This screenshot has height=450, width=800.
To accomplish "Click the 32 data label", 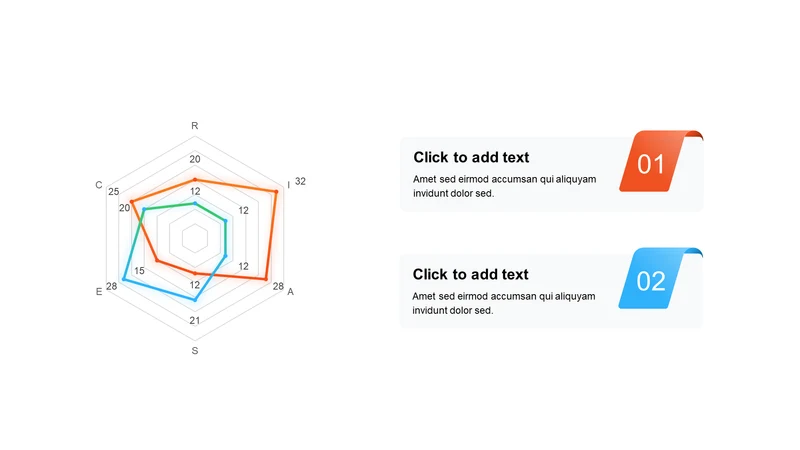I will pyautogui.click(x=300, y=181).
